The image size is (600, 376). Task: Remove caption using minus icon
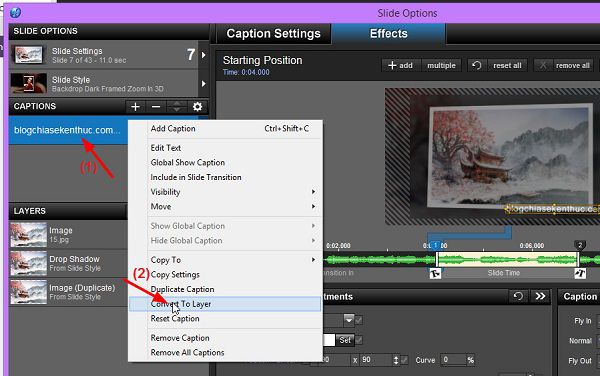[x=156, y=107]
